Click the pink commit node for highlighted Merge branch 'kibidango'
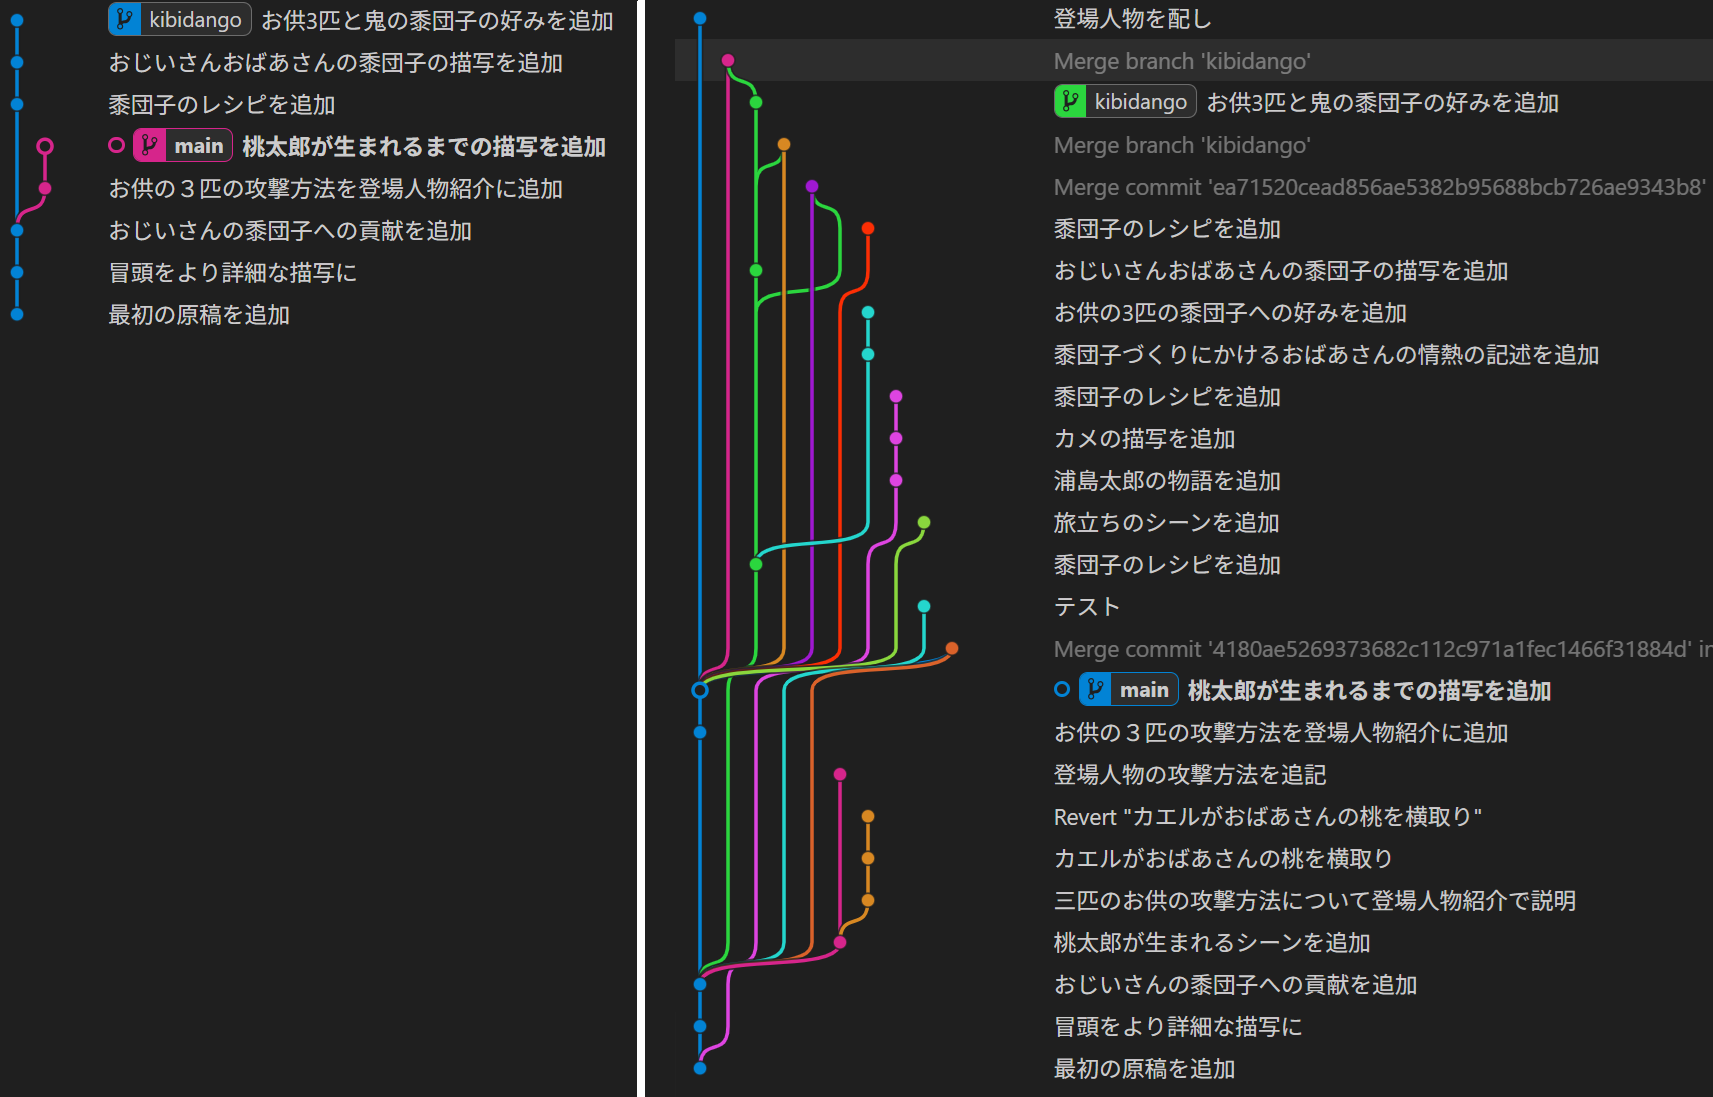The width and height of the screenshot is (1713, 1097). (728, 61)
